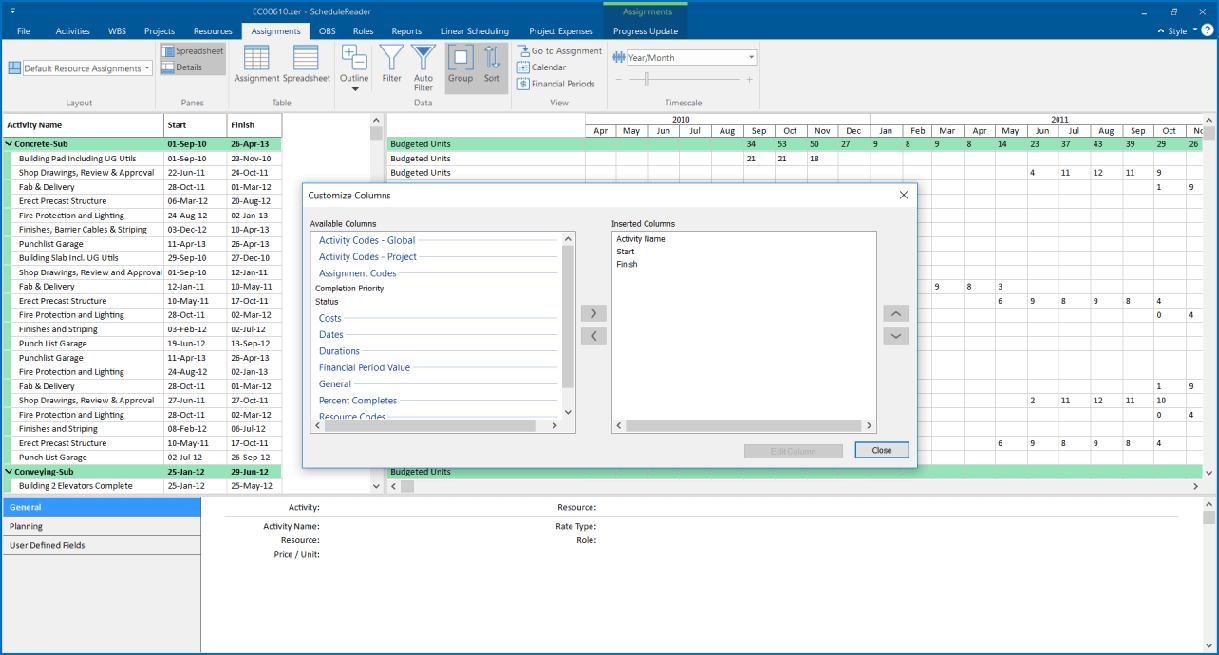Screen dimensions: 1219x655
Task: Open Financial Periods in the View group
Action: point(556,84)
